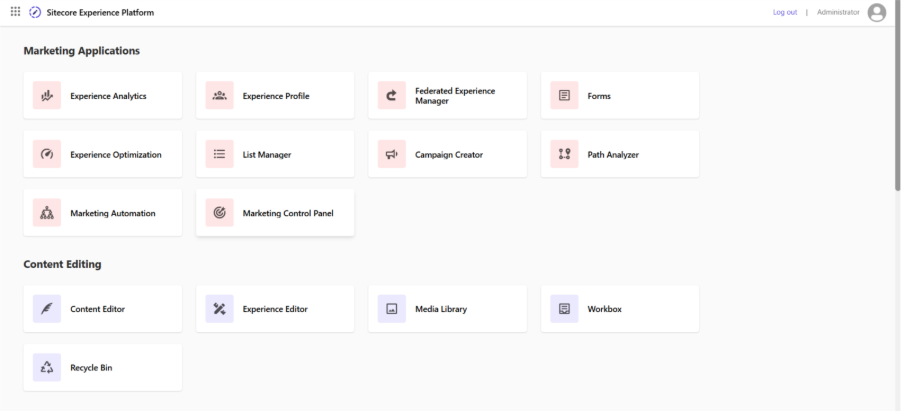Open the Workbox tile

620,309
